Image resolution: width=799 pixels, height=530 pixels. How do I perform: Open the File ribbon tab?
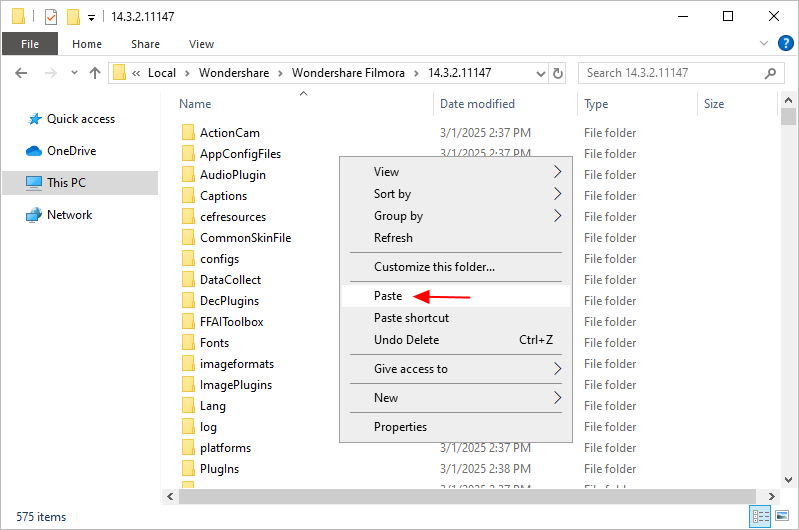tap(30, 44)
